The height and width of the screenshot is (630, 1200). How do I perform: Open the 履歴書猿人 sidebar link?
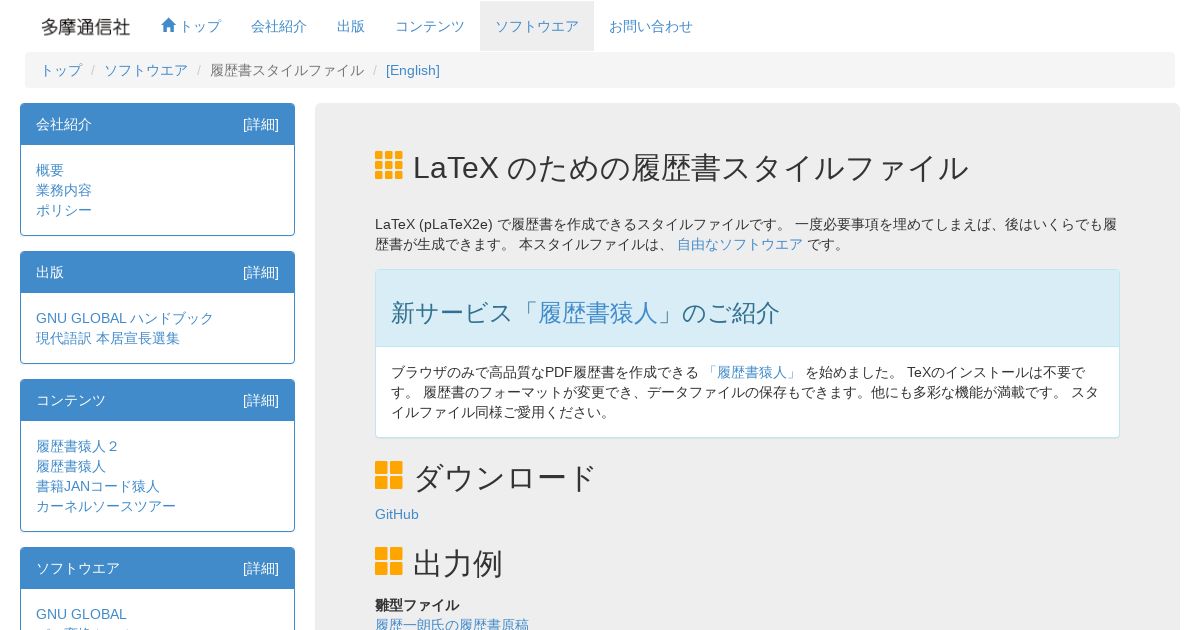coord(71,466)
